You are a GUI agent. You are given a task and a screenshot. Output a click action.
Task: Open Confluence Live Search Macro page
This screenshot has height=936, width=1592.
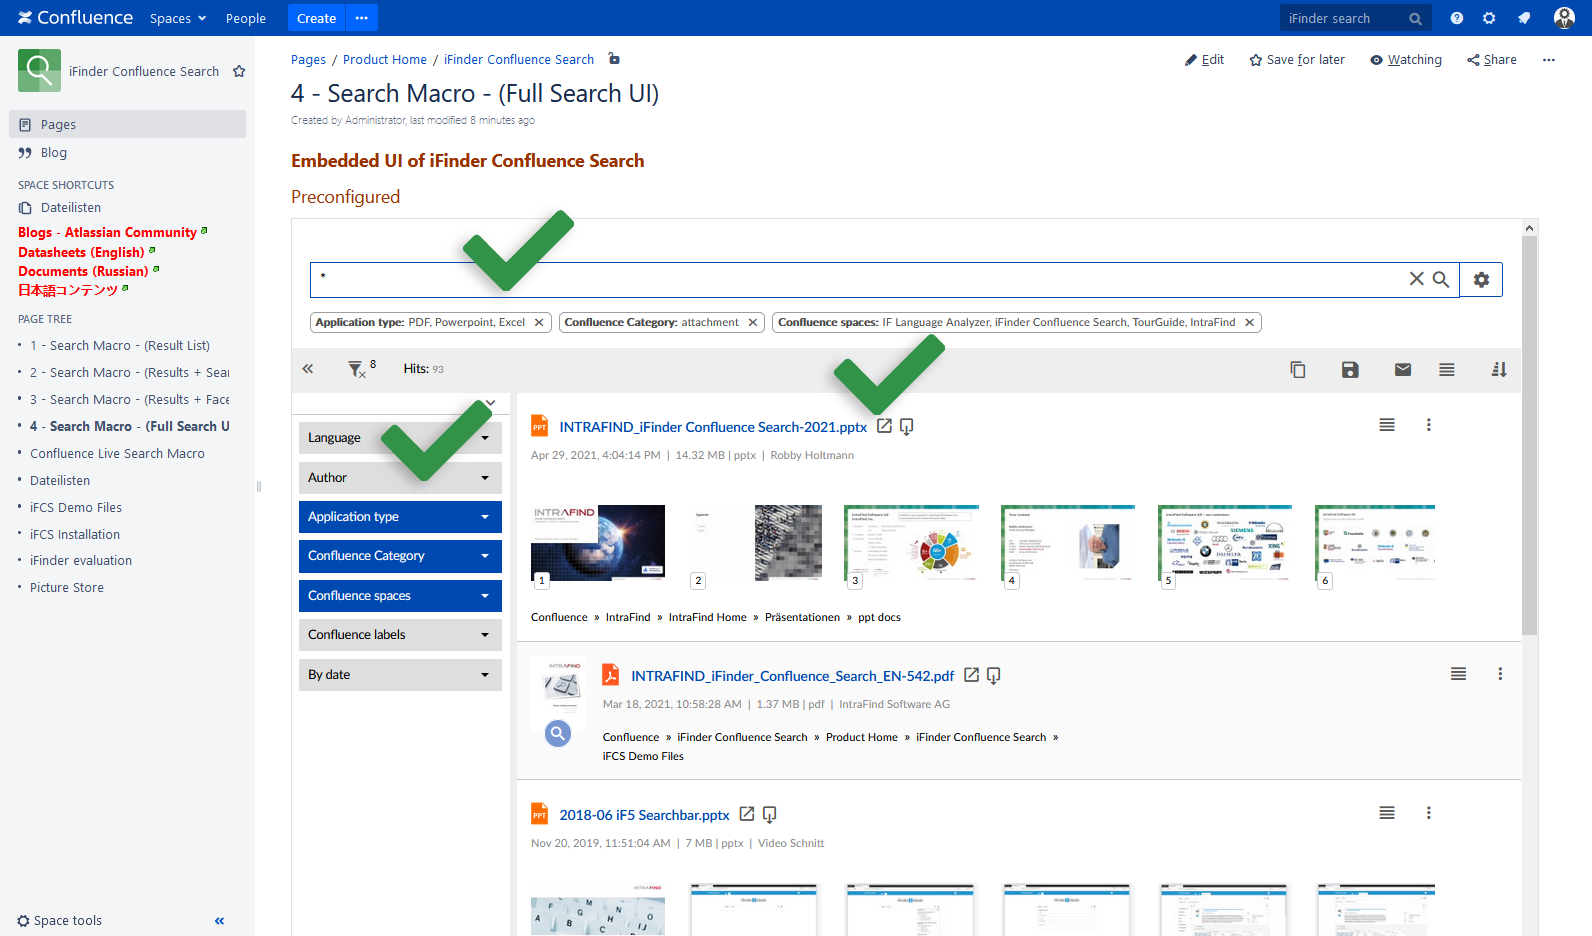pos(117,454)
